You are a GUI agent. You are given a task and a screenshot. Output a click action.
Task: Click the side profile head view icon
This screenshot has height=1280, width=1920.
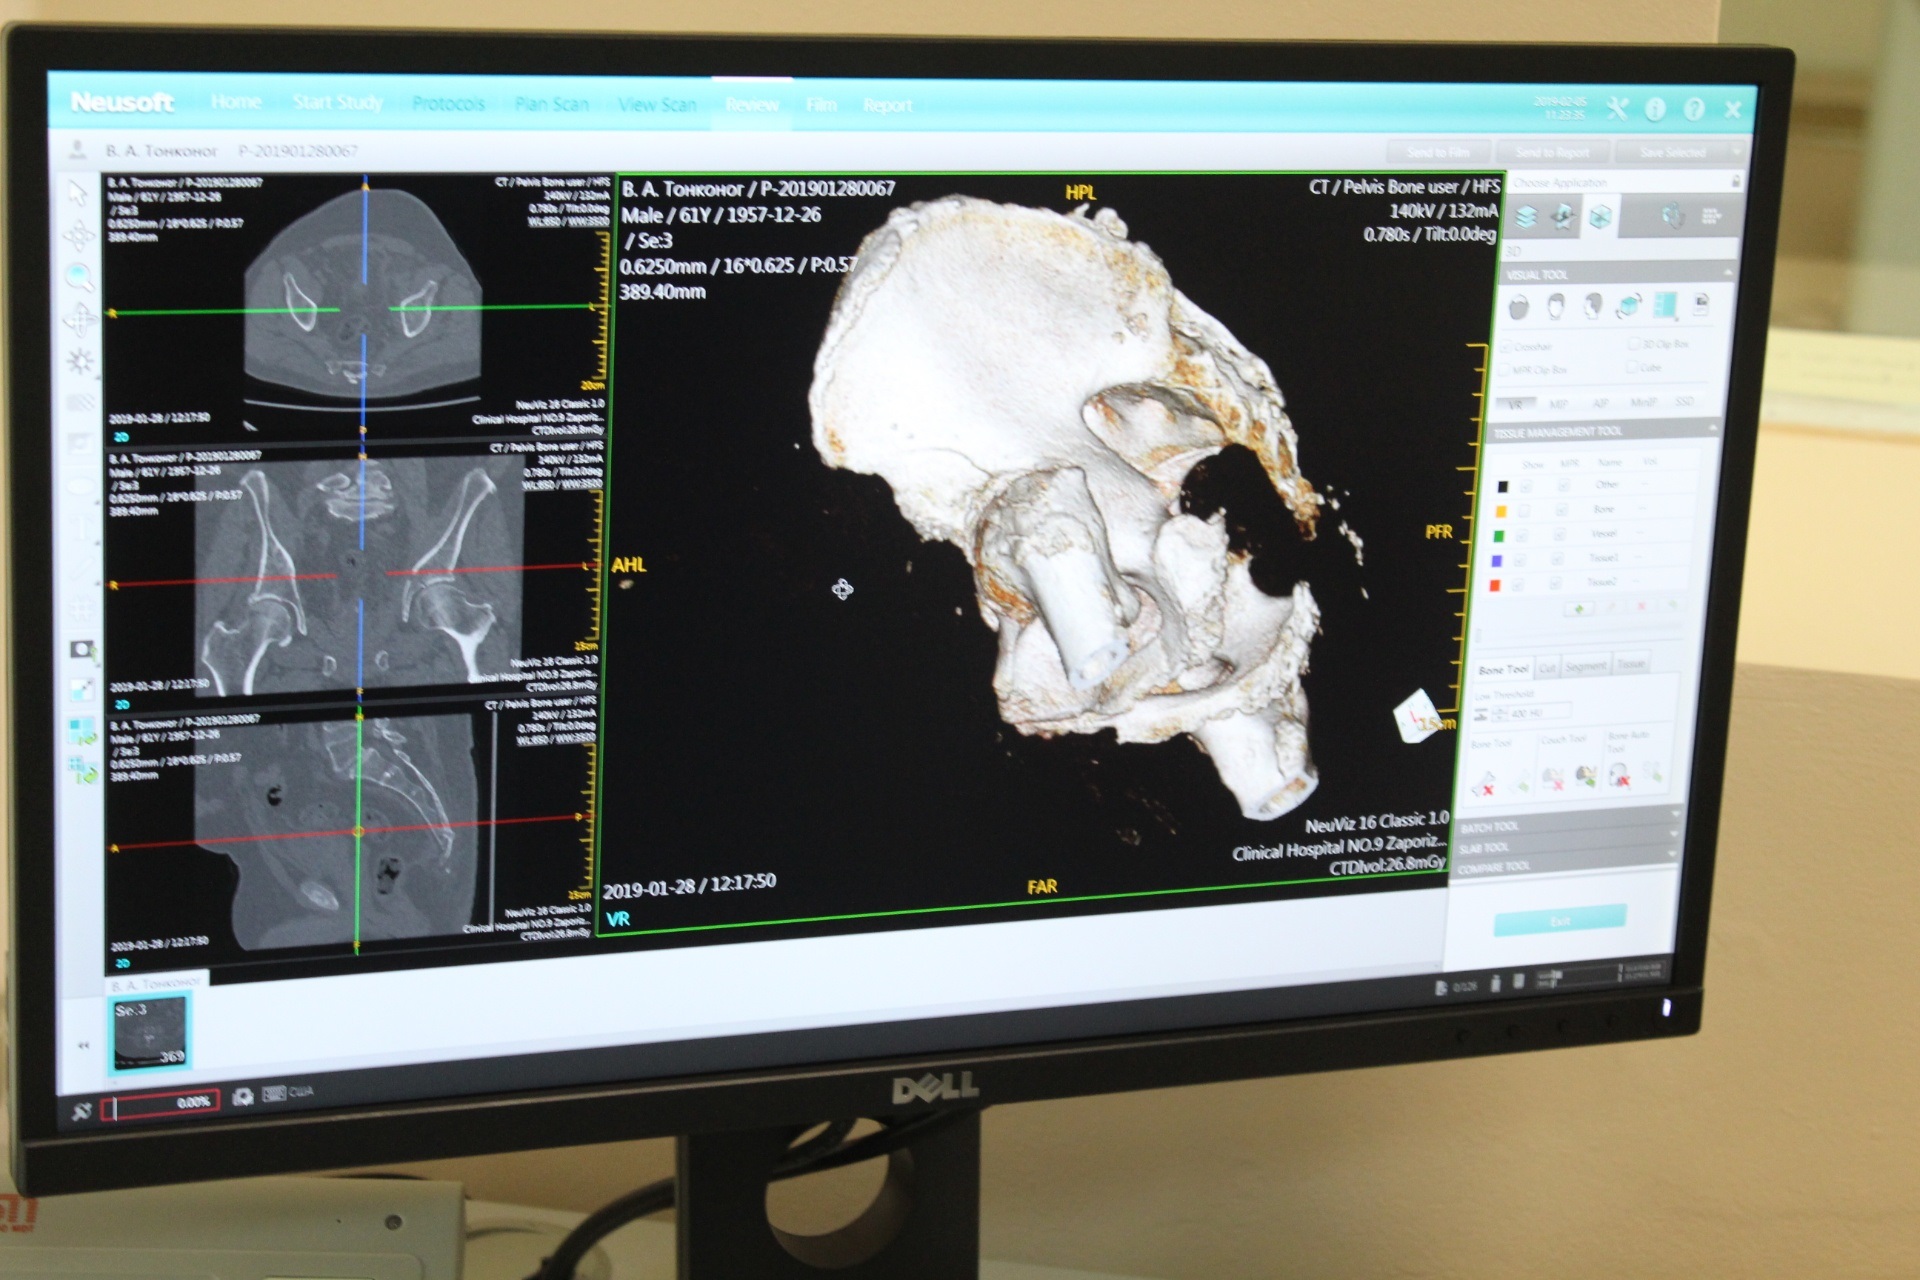tap(1592, 306)
